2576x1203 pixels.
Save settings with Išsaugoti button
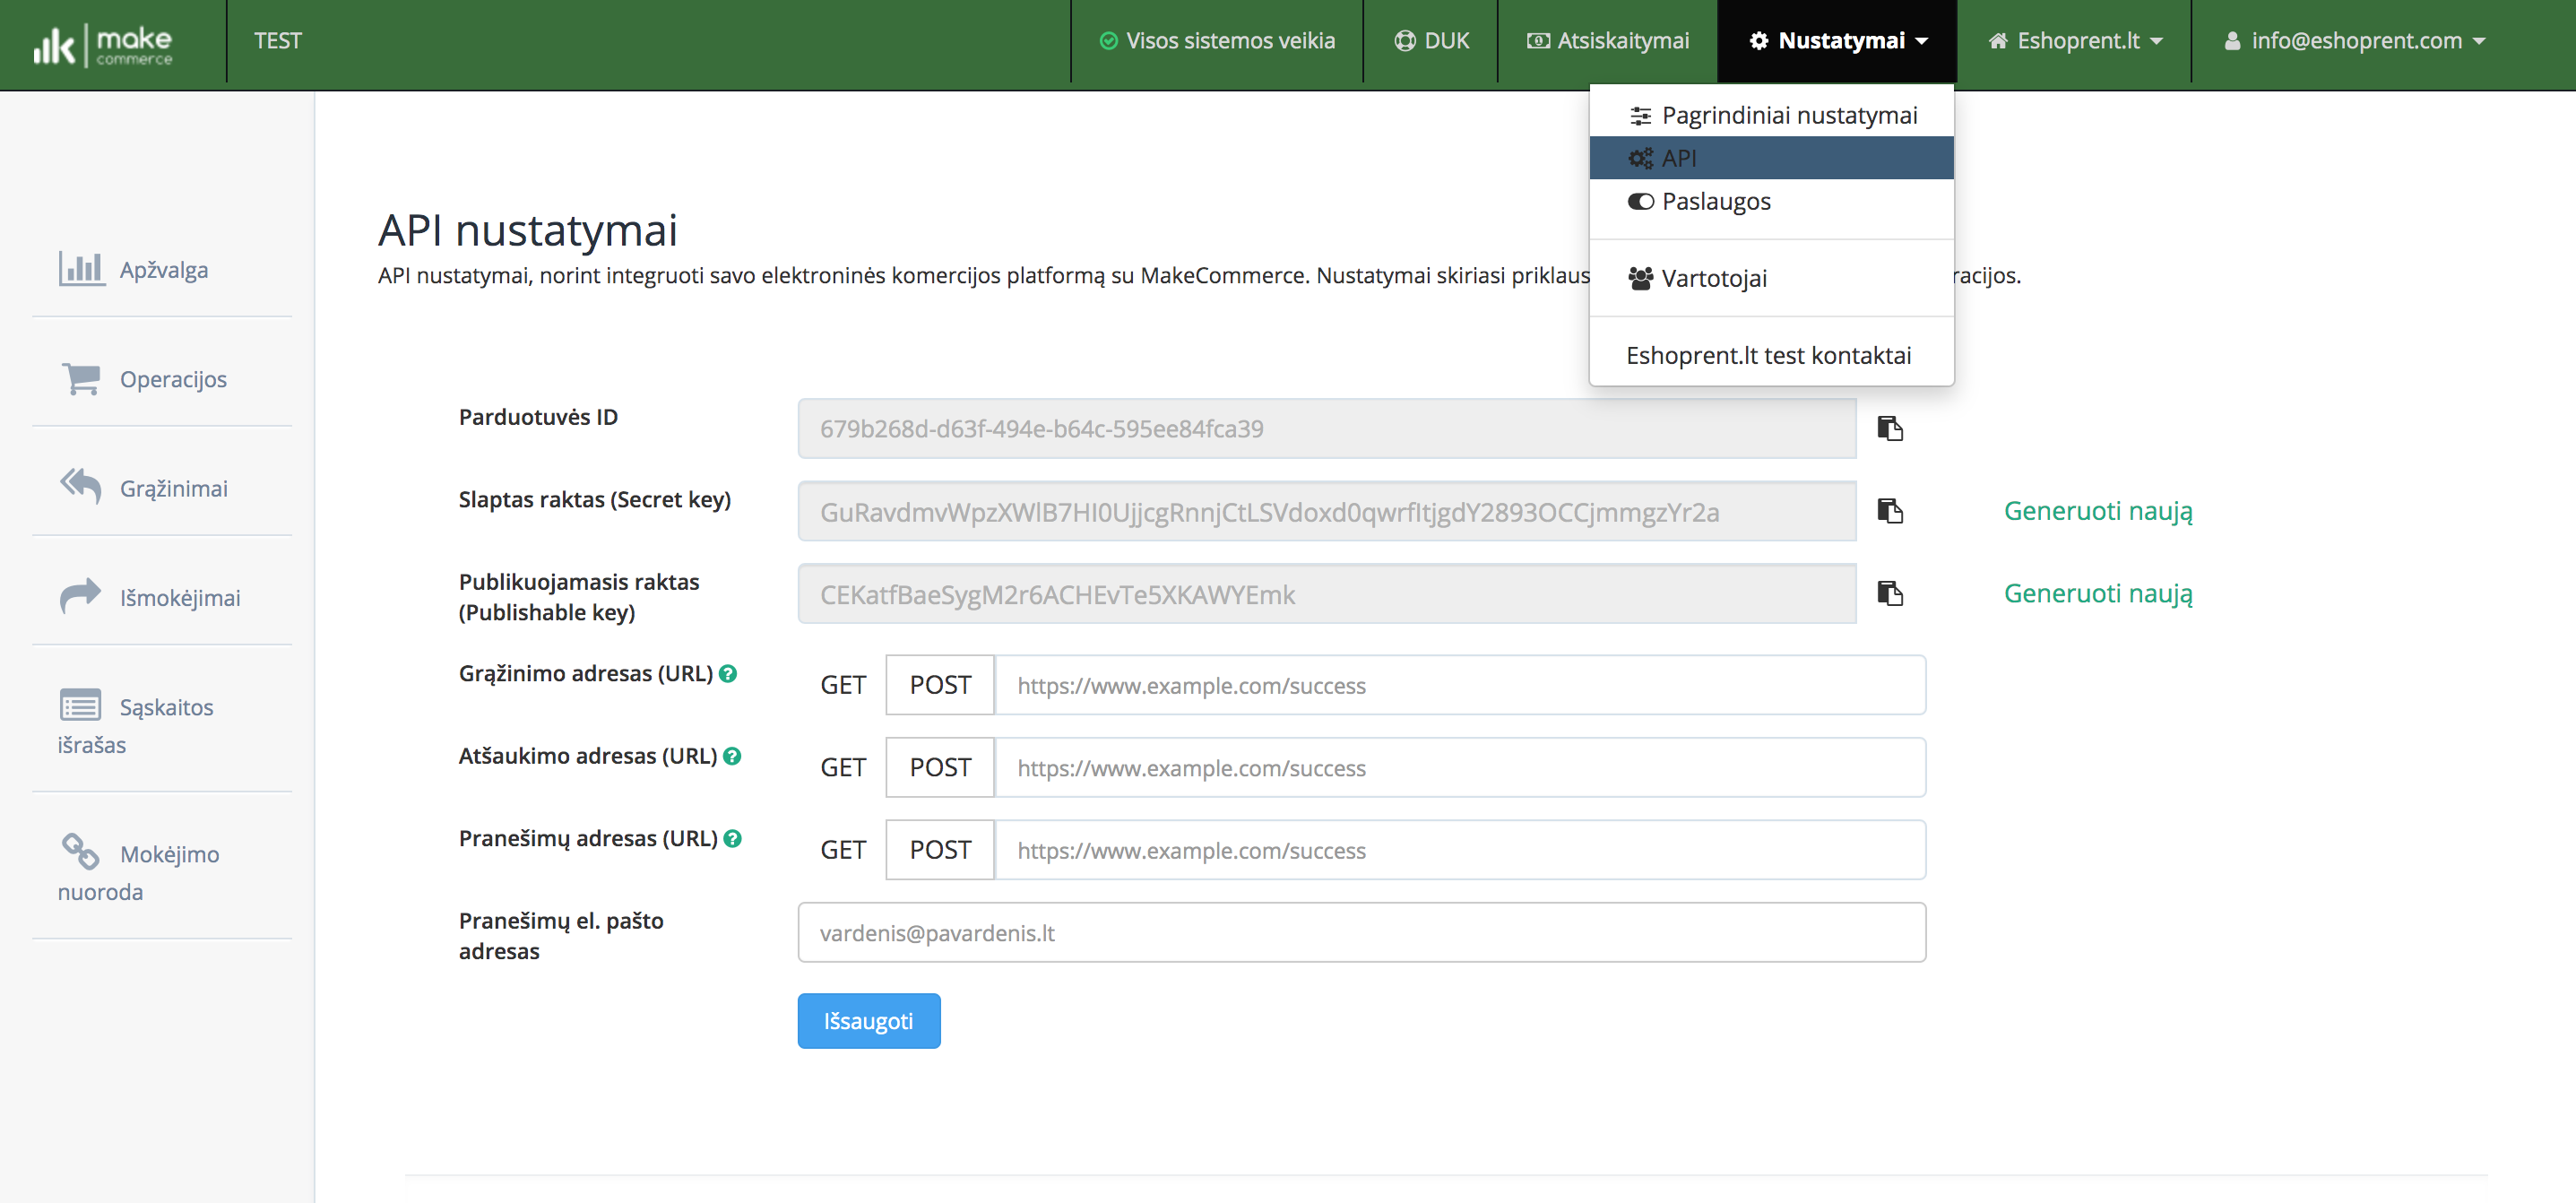pyautogui.click(x=868, y=1021)
